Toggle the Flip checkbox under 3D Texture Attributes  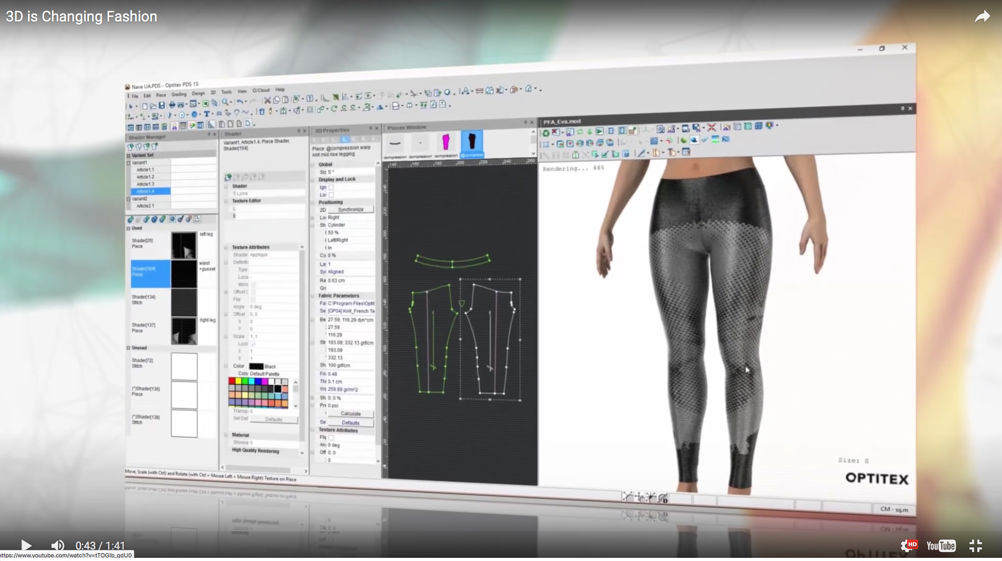pos(332,438)
